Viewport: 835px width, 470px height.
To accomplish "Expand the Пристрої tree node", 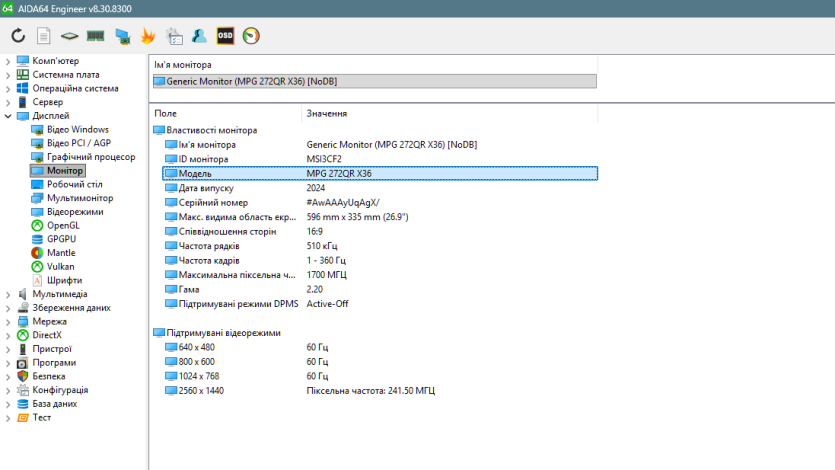I will click(x=8, y=349).
